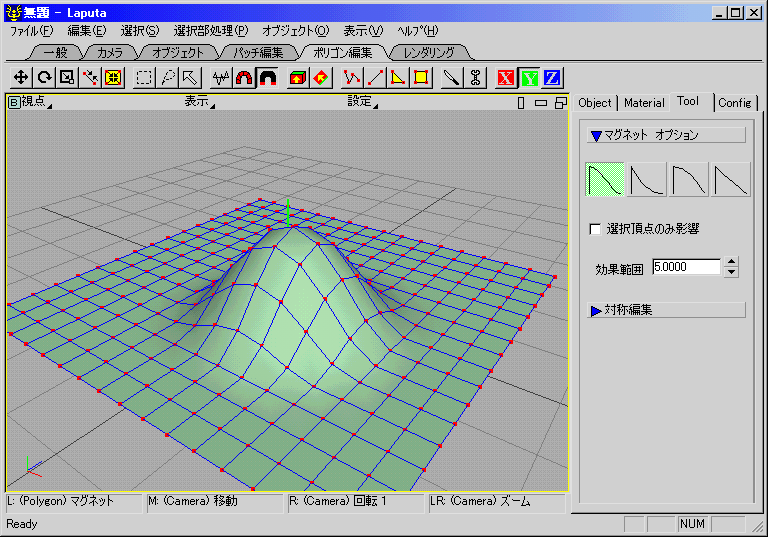Screen dimensions: 768x537
Task: Switch to the オブジェクト toolbar tab
Action: coord(178,52)
